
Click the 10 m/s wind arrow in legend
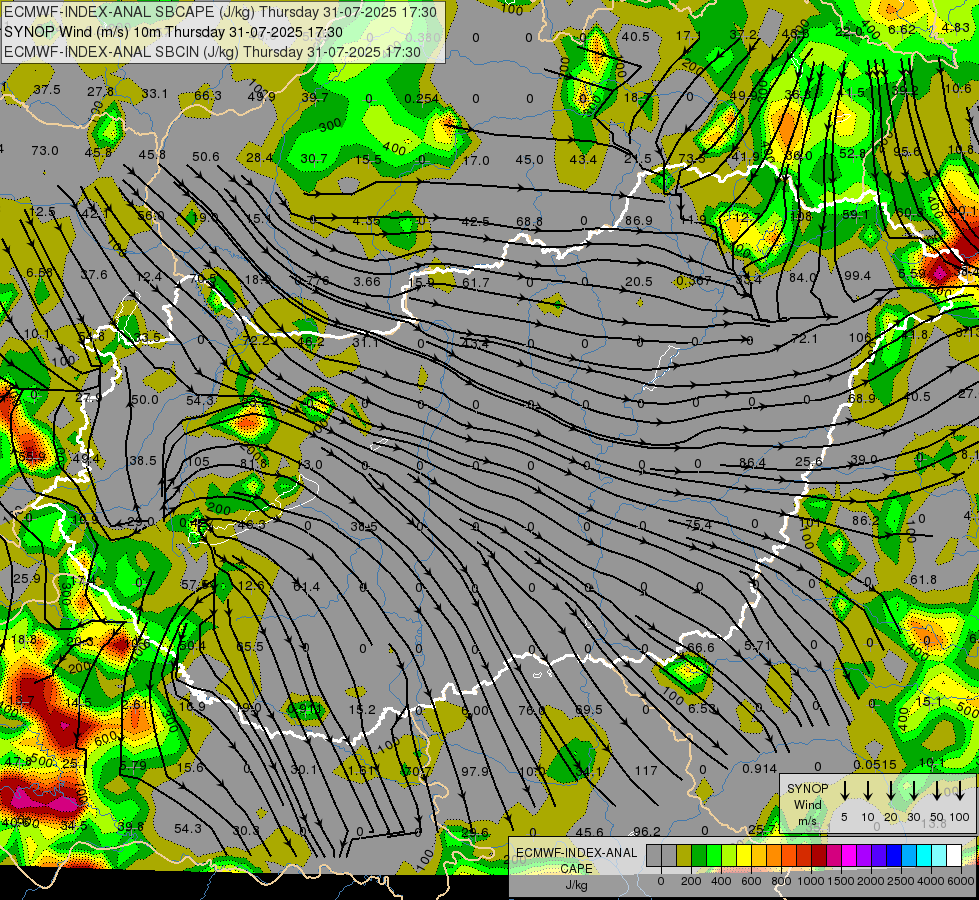[868, 791]
